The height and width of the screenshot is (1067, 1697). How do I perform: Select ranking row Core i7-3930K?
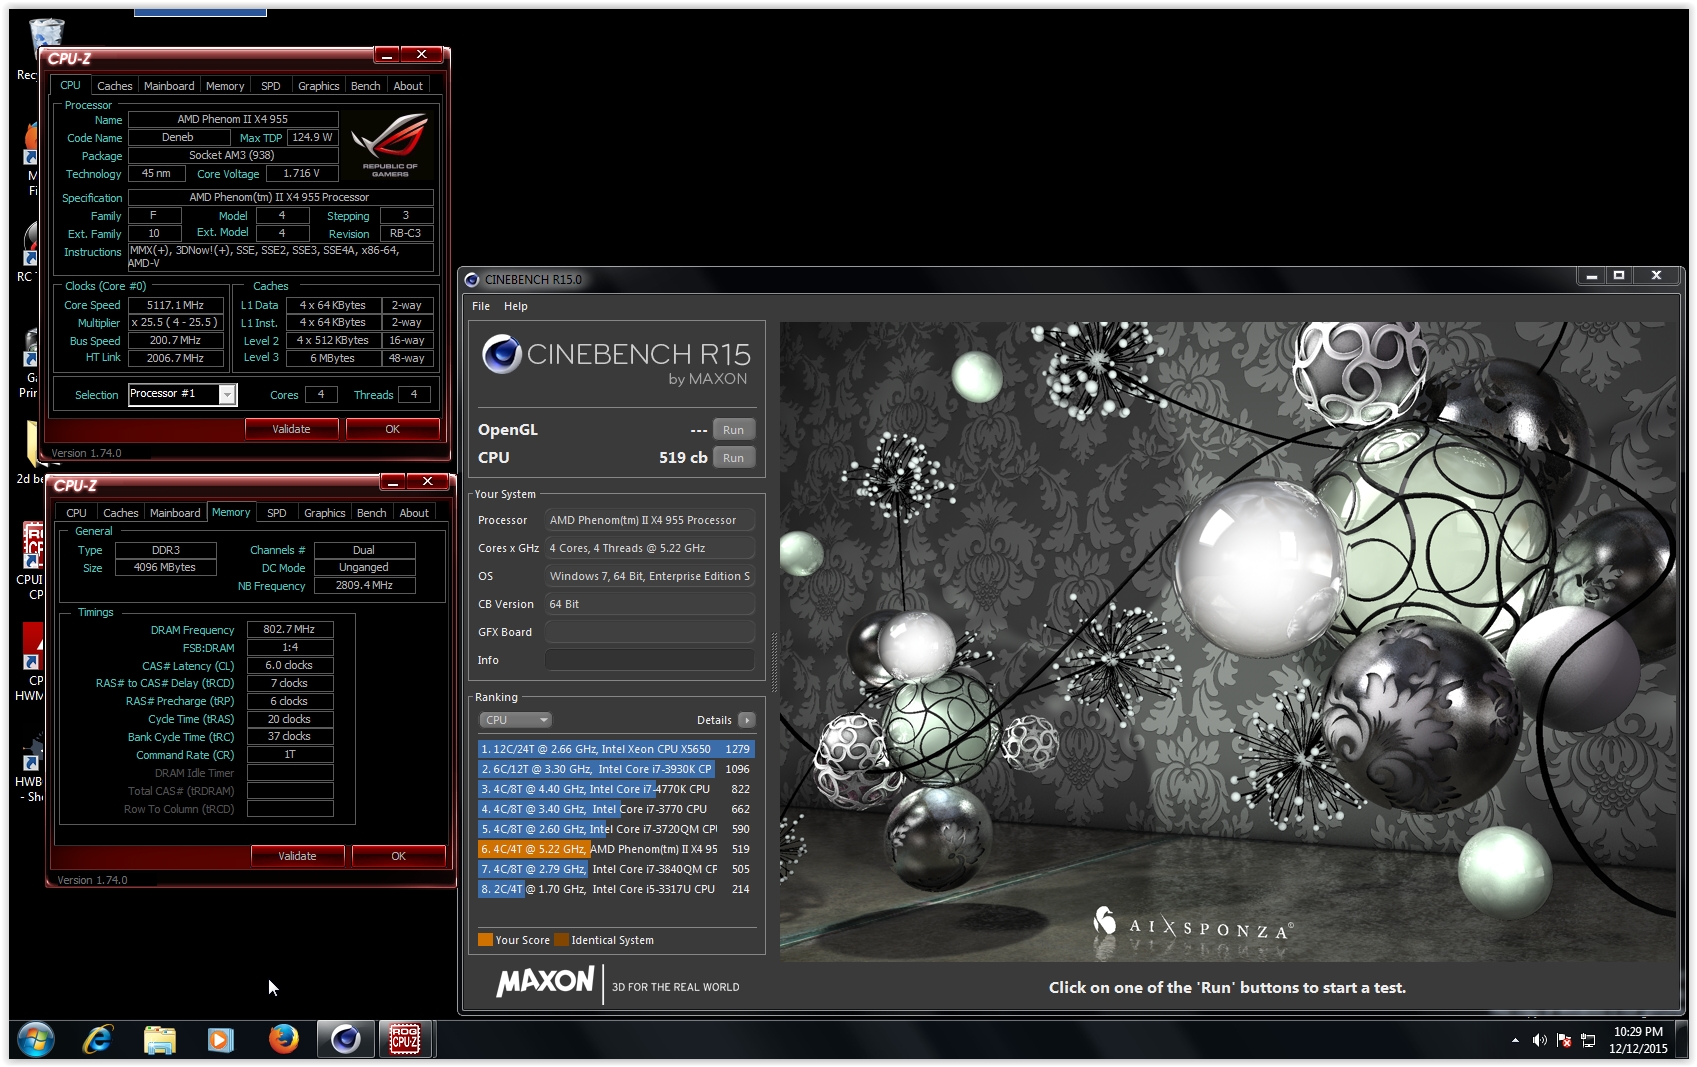[x=616, y=769]
